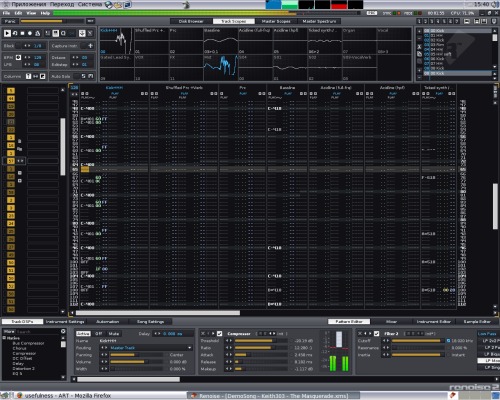Copy instrument with the copy icon
500x400 pixels.
[x=419, y=54]
